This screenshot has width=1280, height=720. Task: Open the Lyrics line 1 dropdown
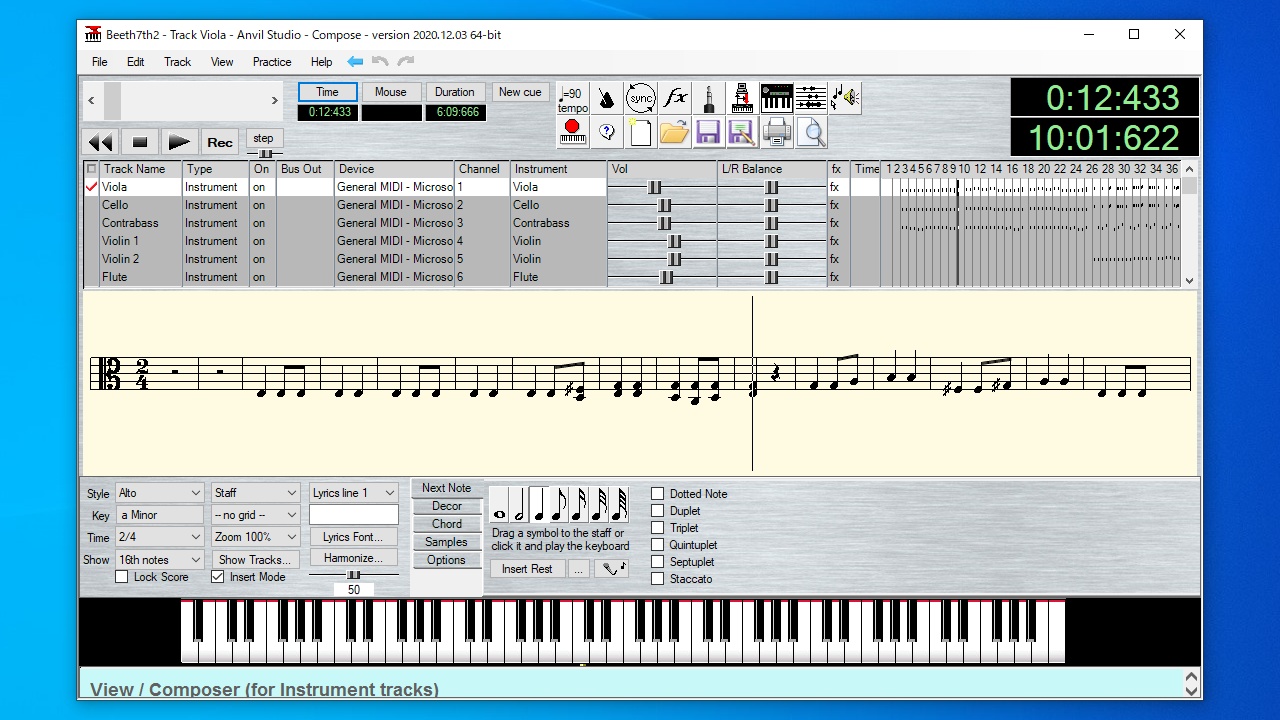click(353, 493)
